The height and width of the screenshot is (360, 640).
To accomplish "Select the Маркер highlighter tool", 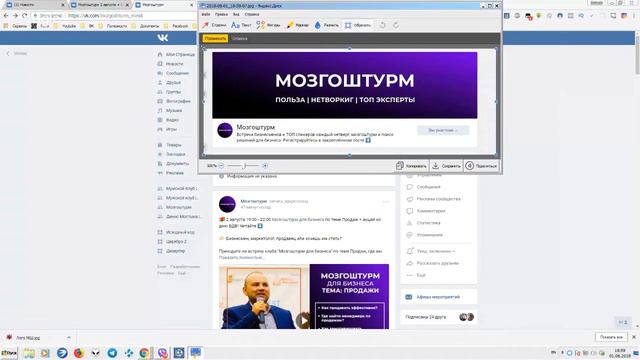I will click(298, 25).
